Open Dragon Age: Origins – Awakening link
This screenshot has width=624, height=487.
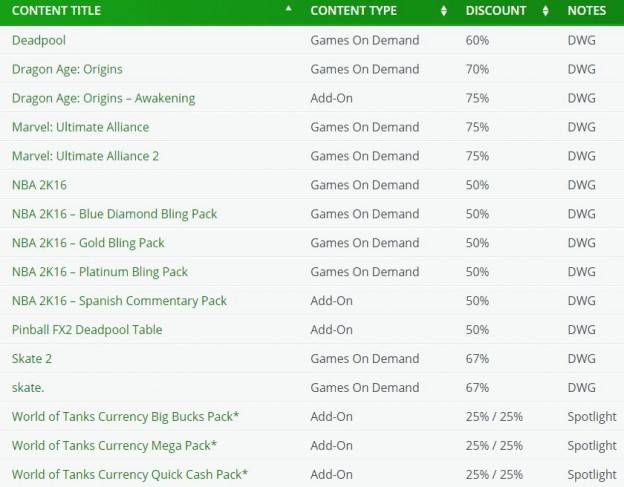tap(103, 98)
